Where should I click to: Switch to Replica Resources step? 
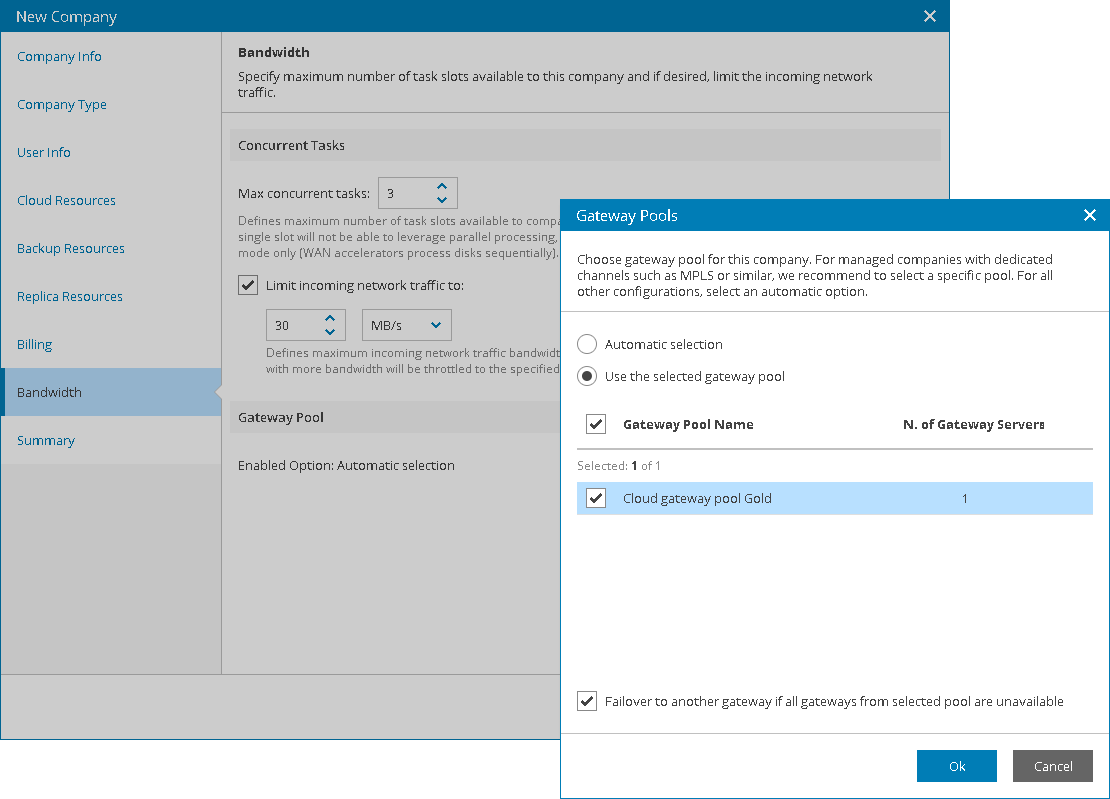(70, 297)
